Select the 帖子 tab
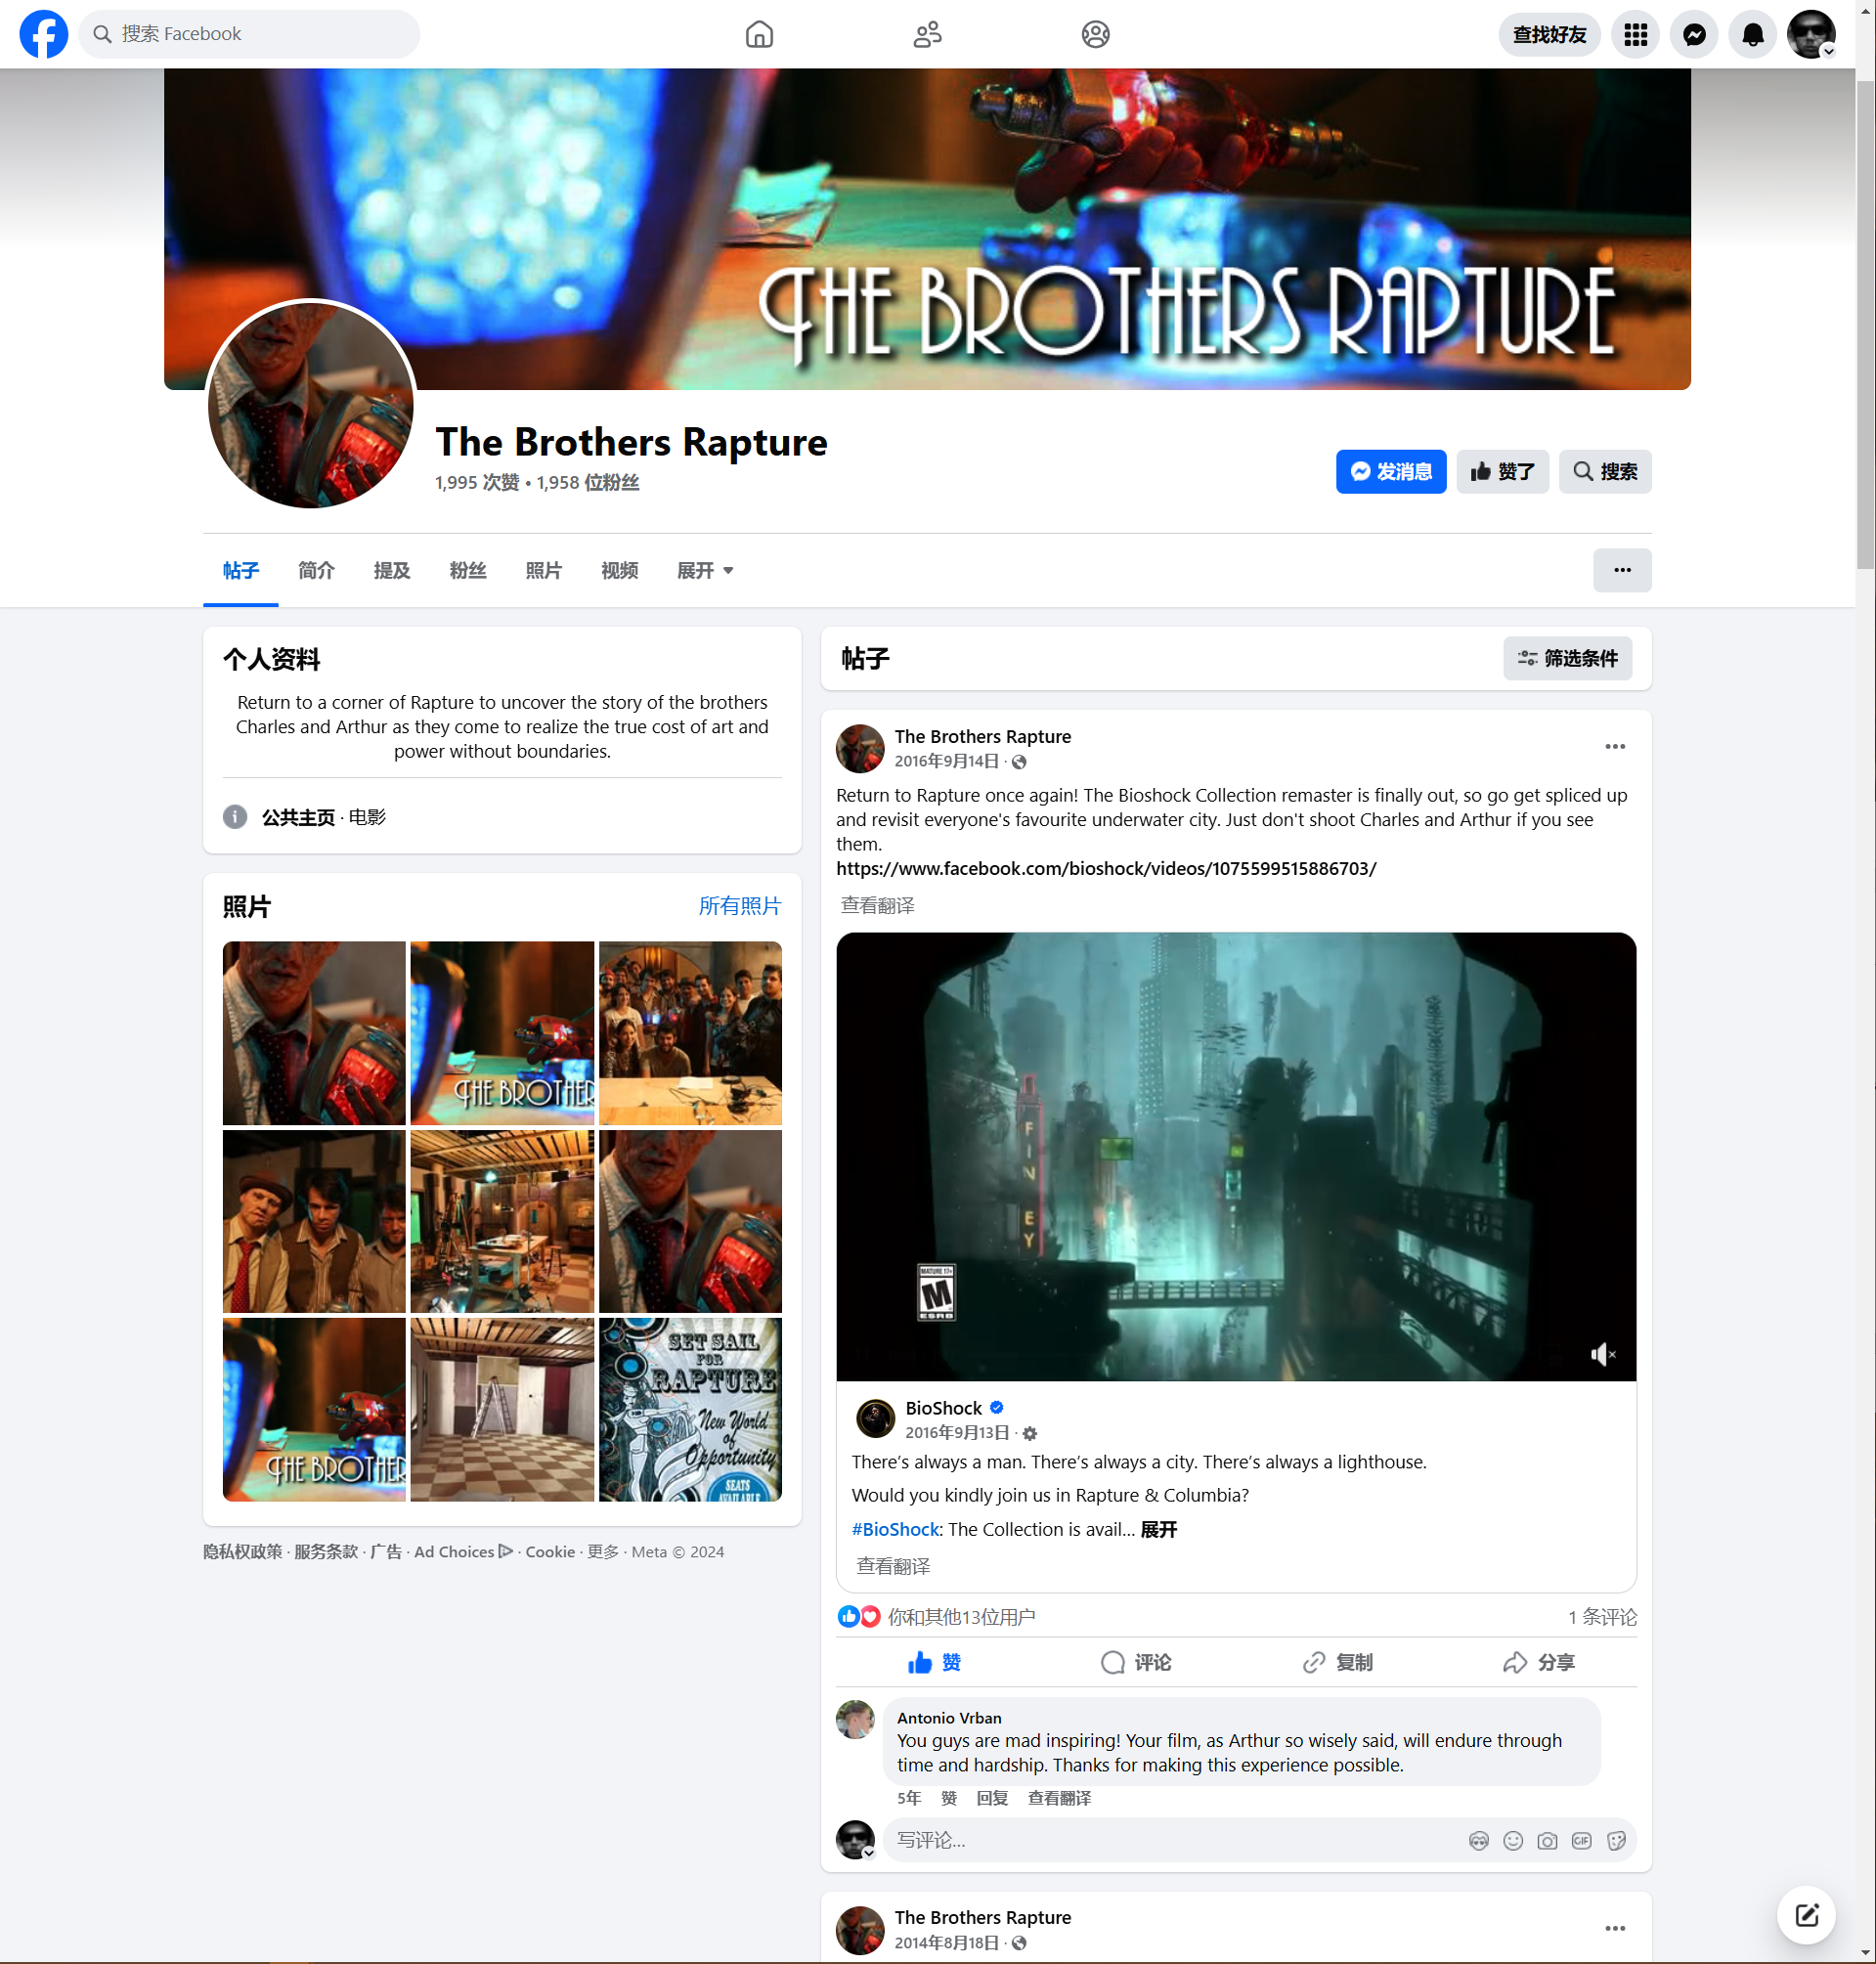The image size is (1876, 1964). pyautogui.click(x=240, y=570)
